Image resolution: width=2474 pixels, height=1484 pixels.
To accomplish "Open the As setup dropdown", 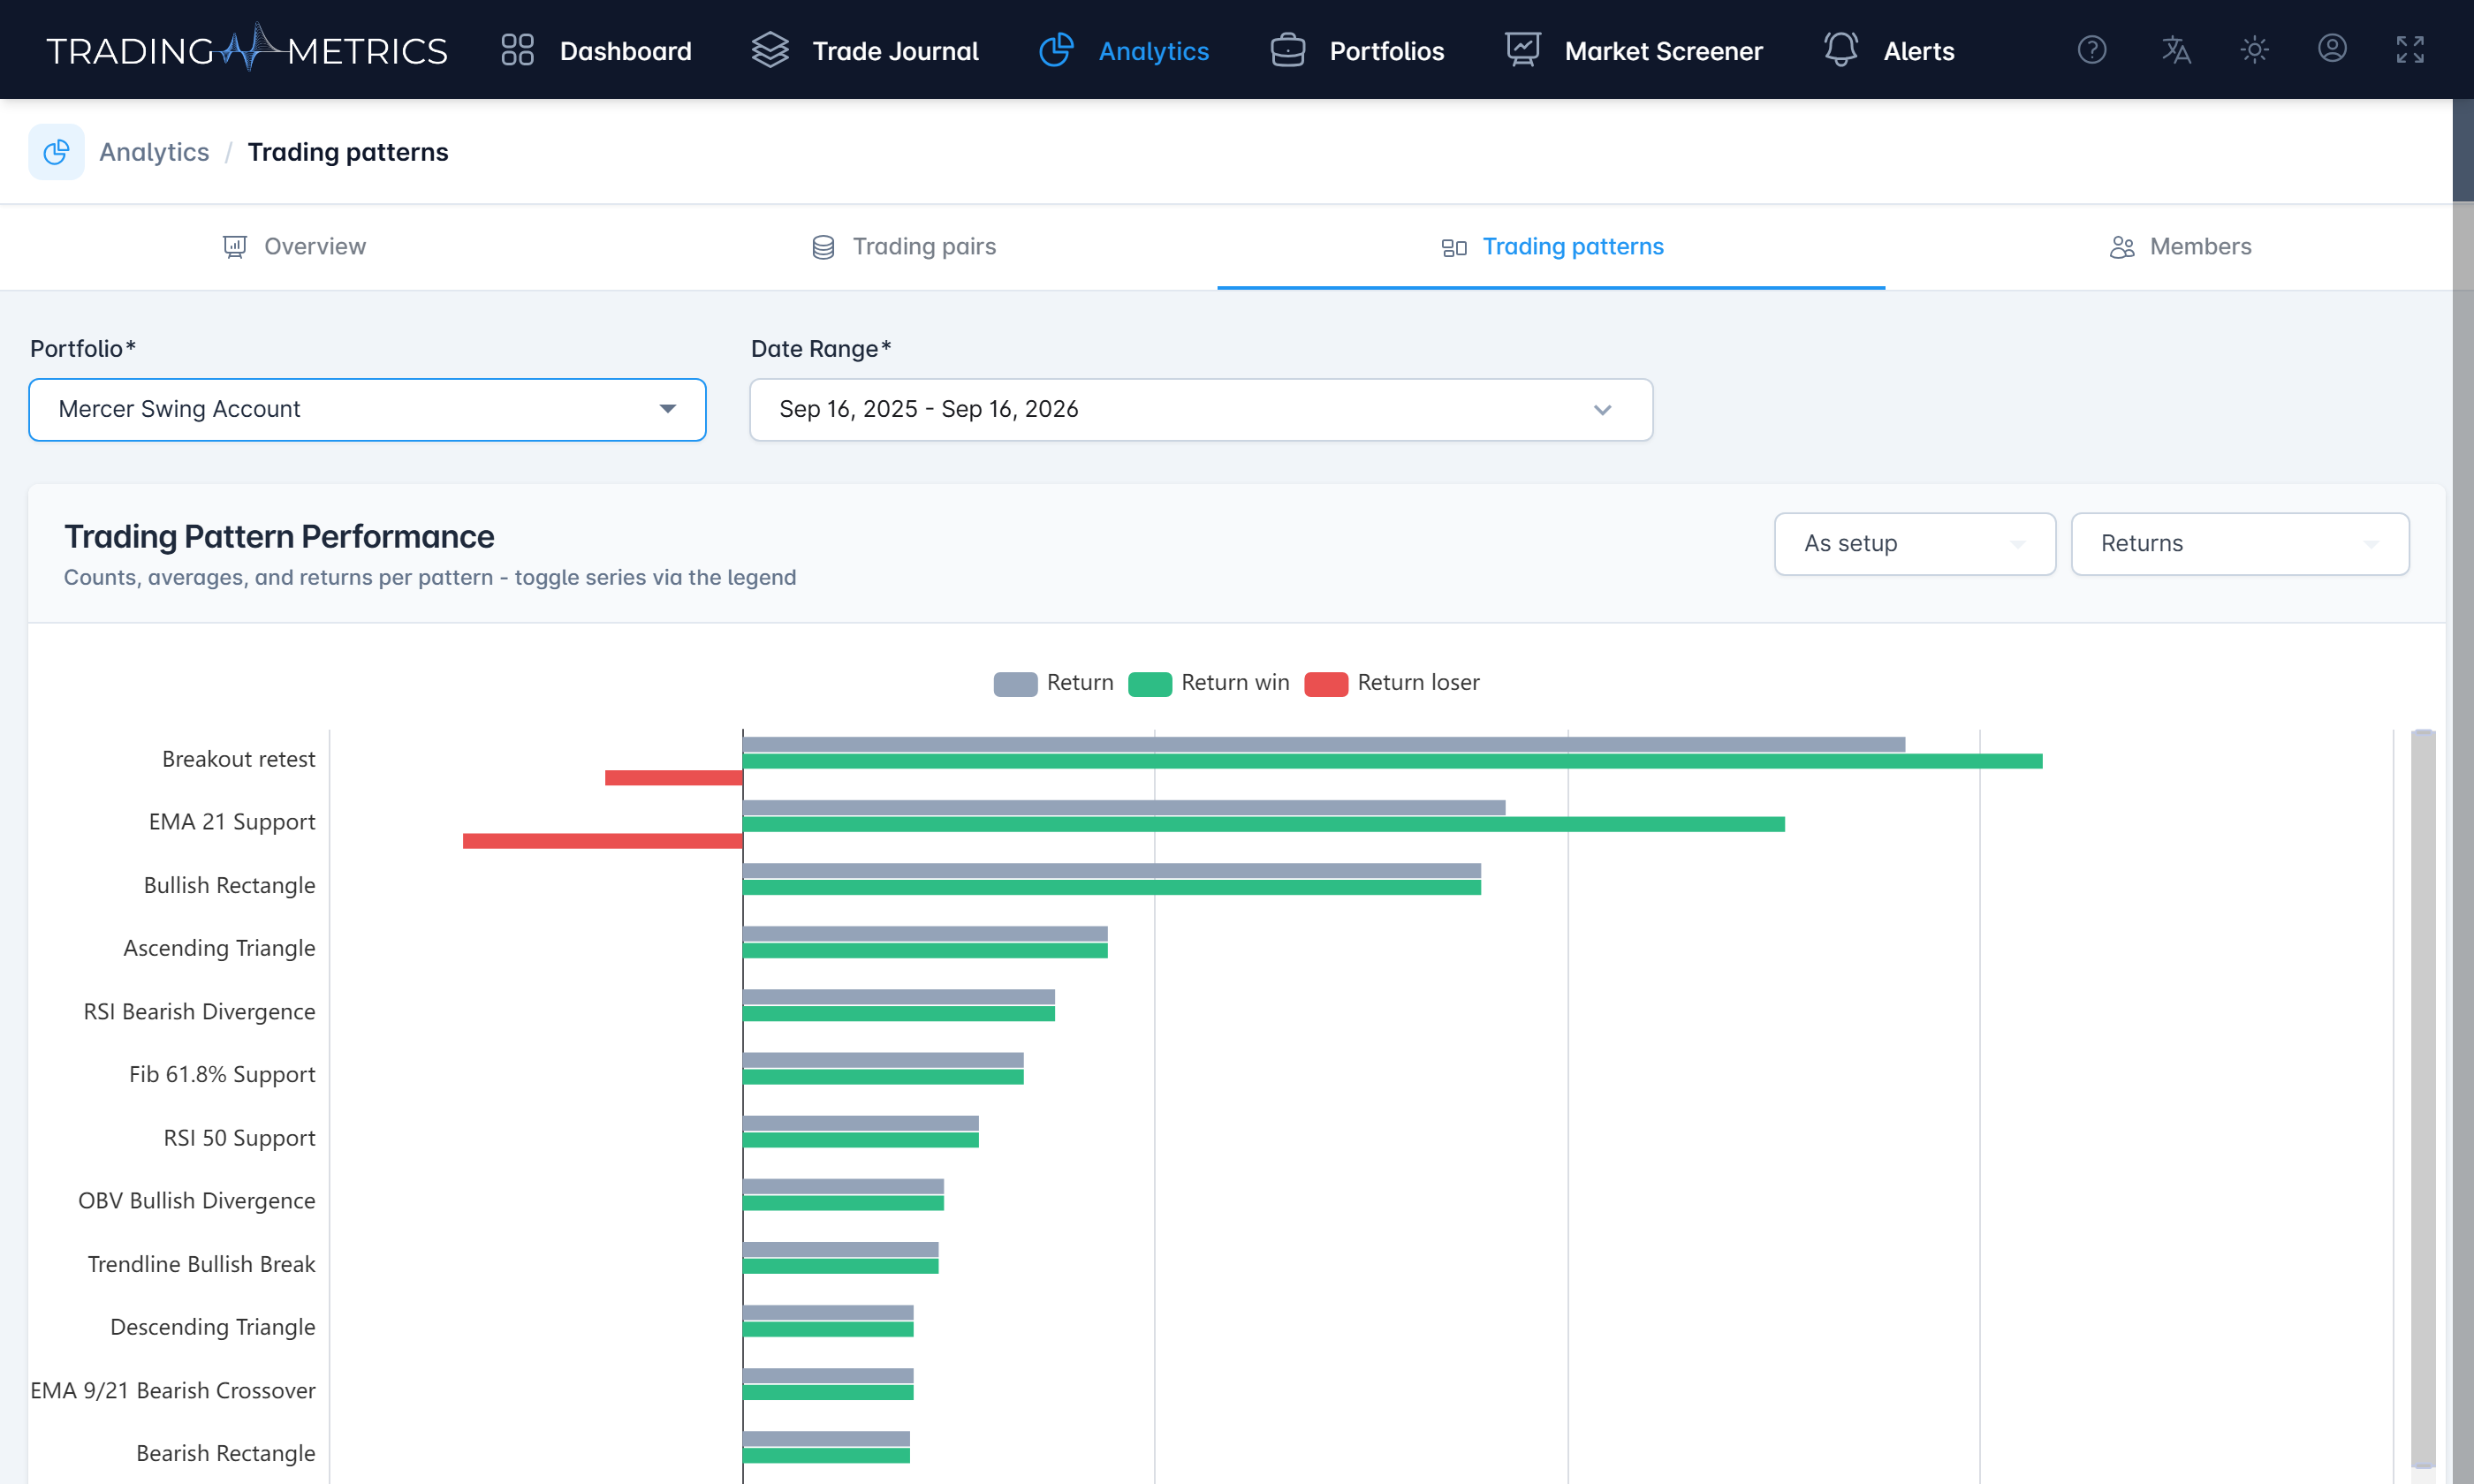I will (x=1914, y=544).
